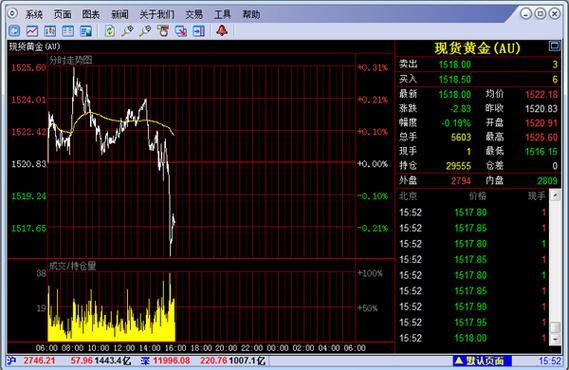The height and width of the screenshot is (370, 569).
Task: Click the news panel toolbar icon
Action: coord(86,31)
